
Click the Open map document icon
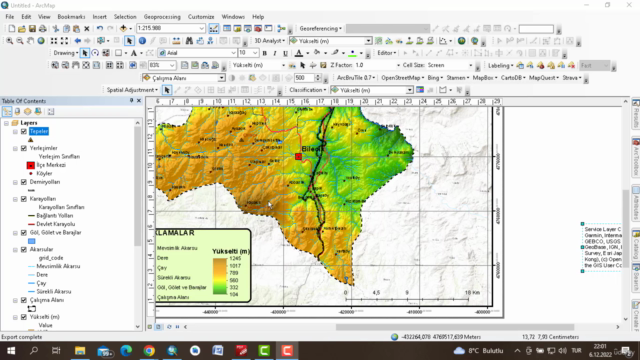(22, 29)
